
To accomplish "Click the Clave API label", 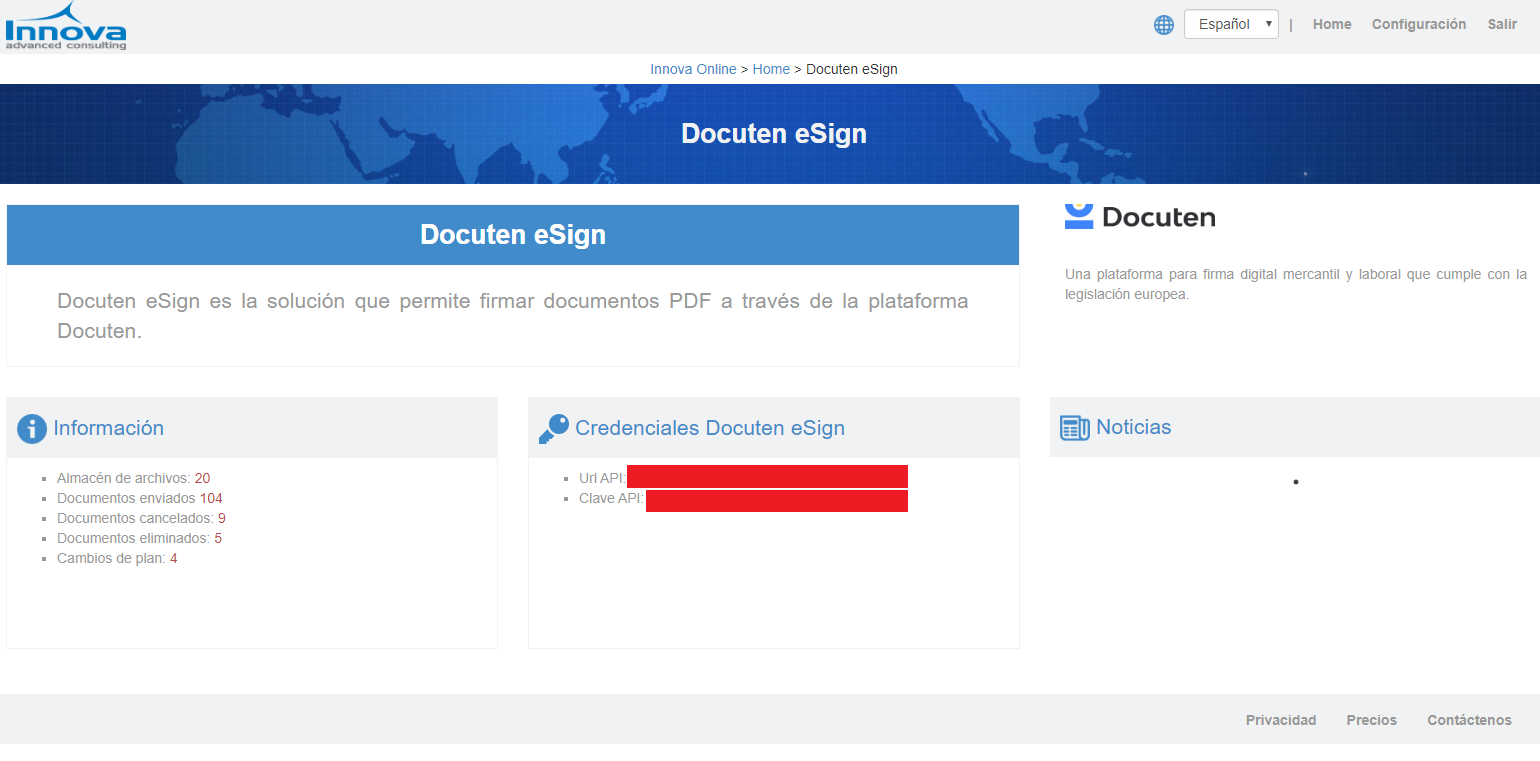I will pos(611,498).
